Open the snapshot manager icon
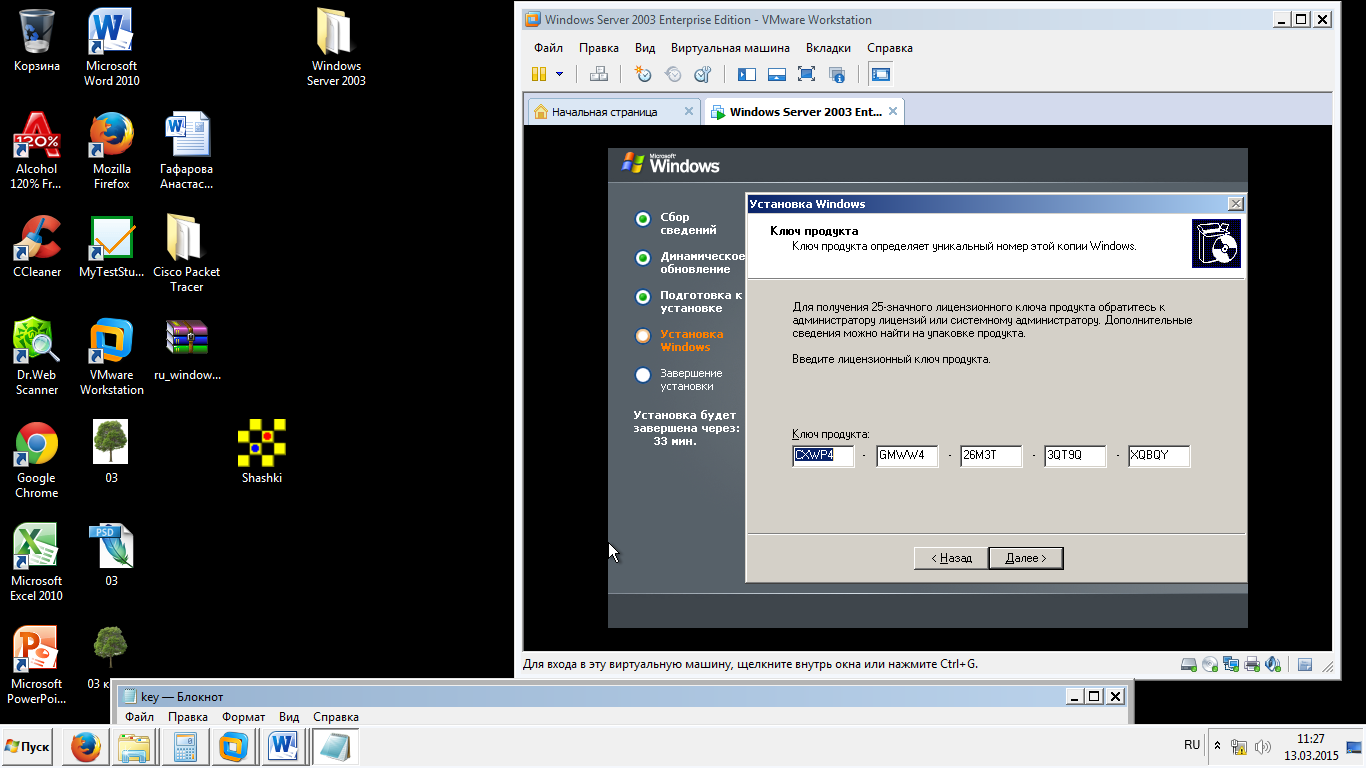This screenshot has height=768, width=1366. click(703, 74)
